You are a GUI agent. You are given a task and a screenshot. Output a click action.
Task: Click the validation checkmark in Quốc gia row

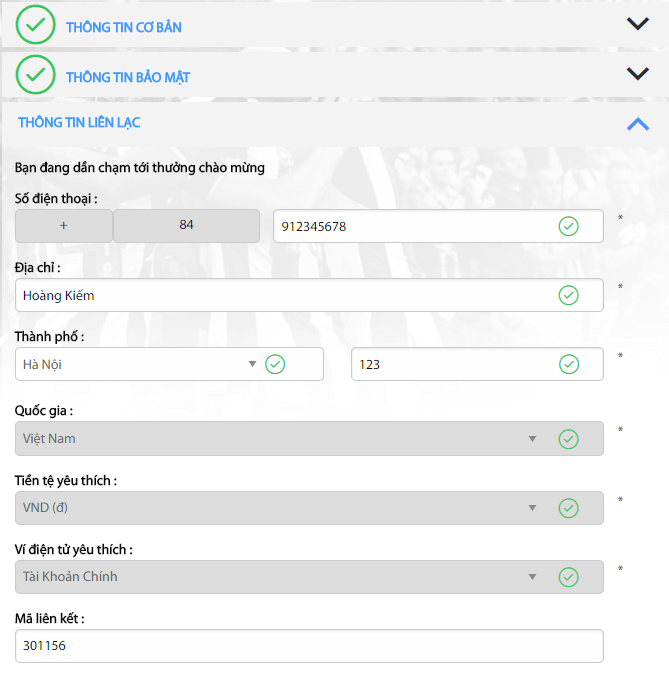pyautogui.click(x=568, y=438)
